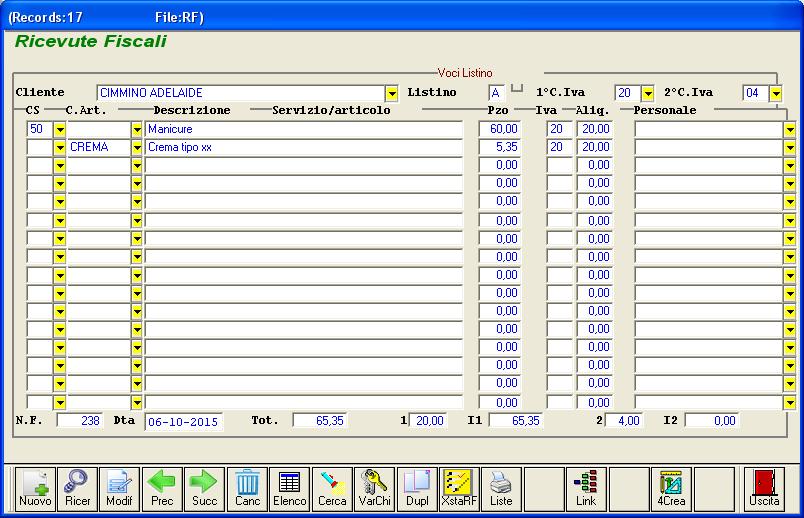Delete record with Canc trash icon
The width and height of the screenshot is (804, 518).
tap(247, 489)
